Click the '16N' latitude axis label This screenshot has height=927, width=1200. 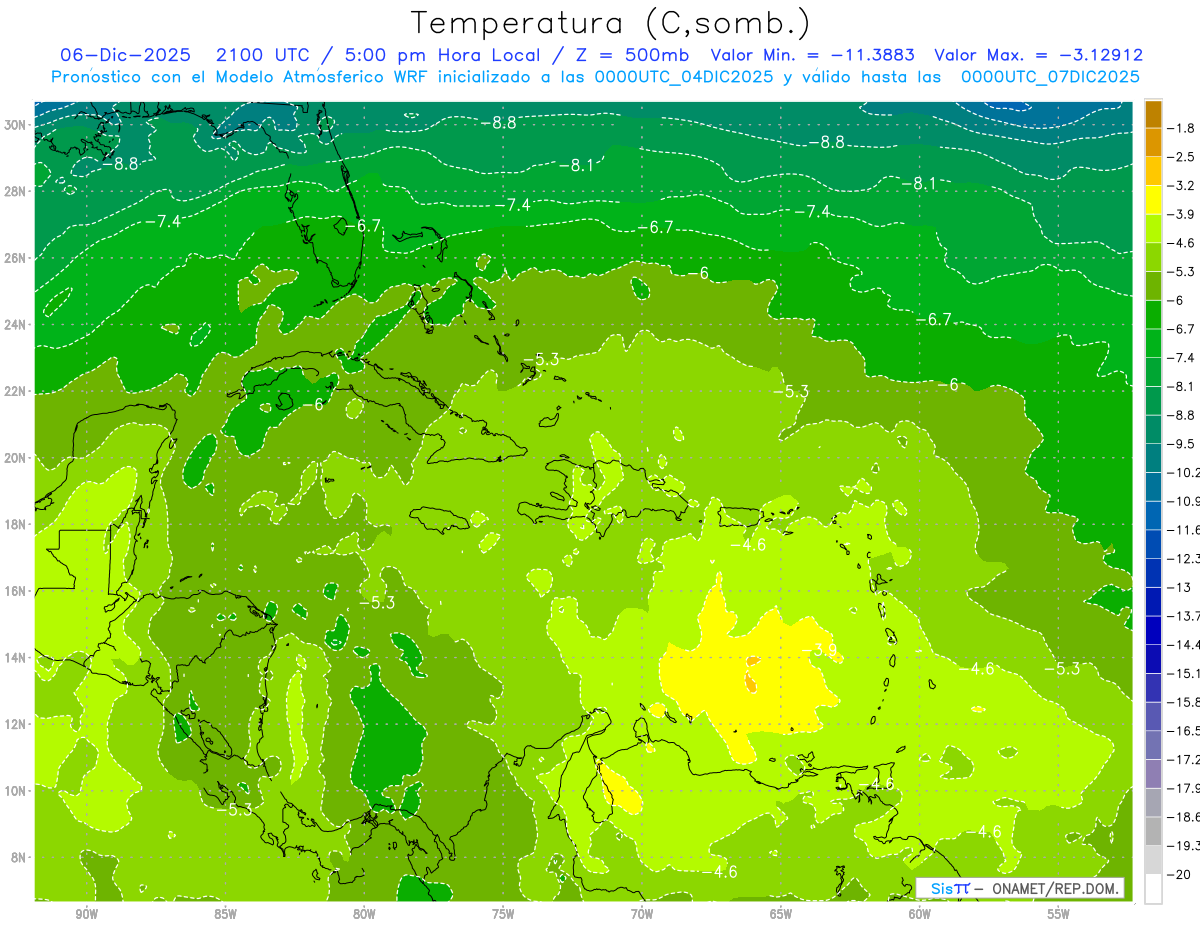[15, 591]
